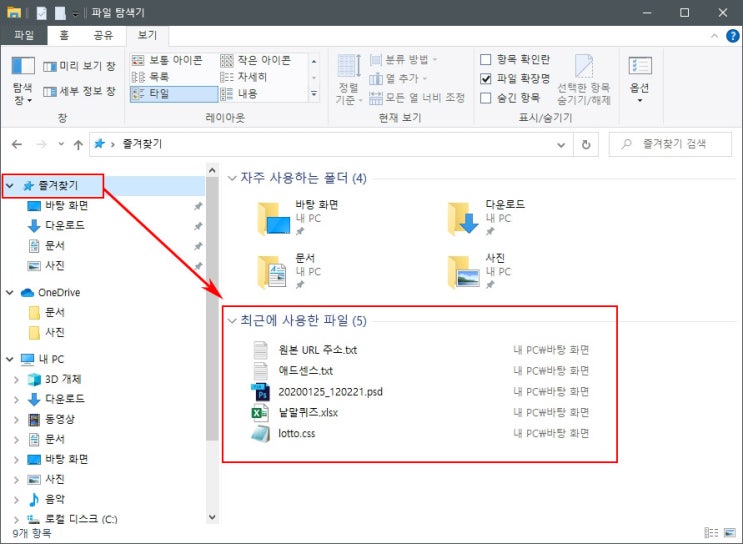The width and height of the screenshot is (743, 544).
Task: Open the Desktop (바탕 화면) folder tile
Action: [299, 218]
